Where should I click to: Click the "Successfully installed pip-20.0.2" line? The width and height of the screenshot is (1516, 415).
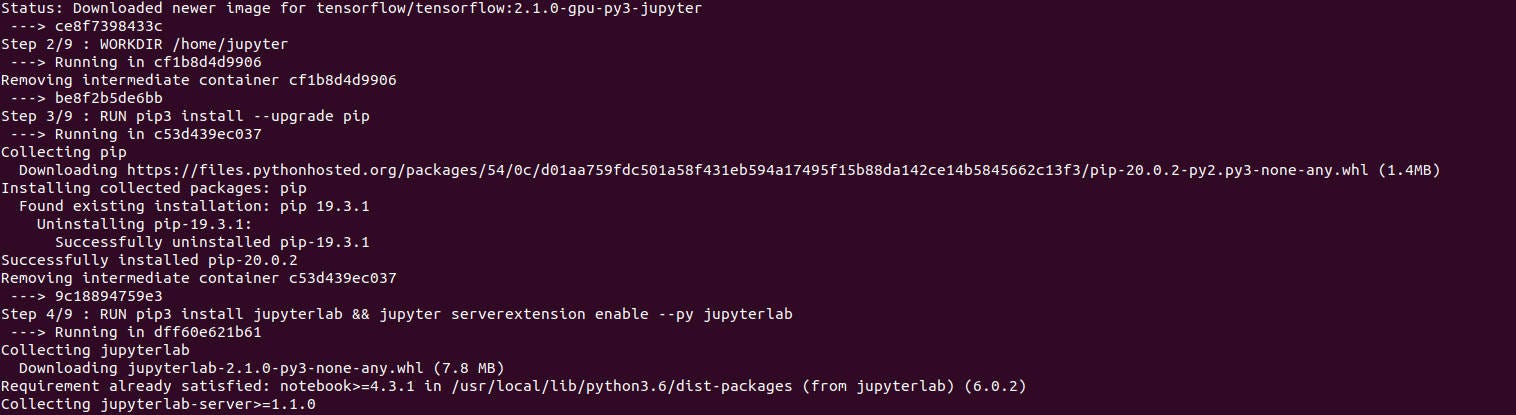pos(149,260)
